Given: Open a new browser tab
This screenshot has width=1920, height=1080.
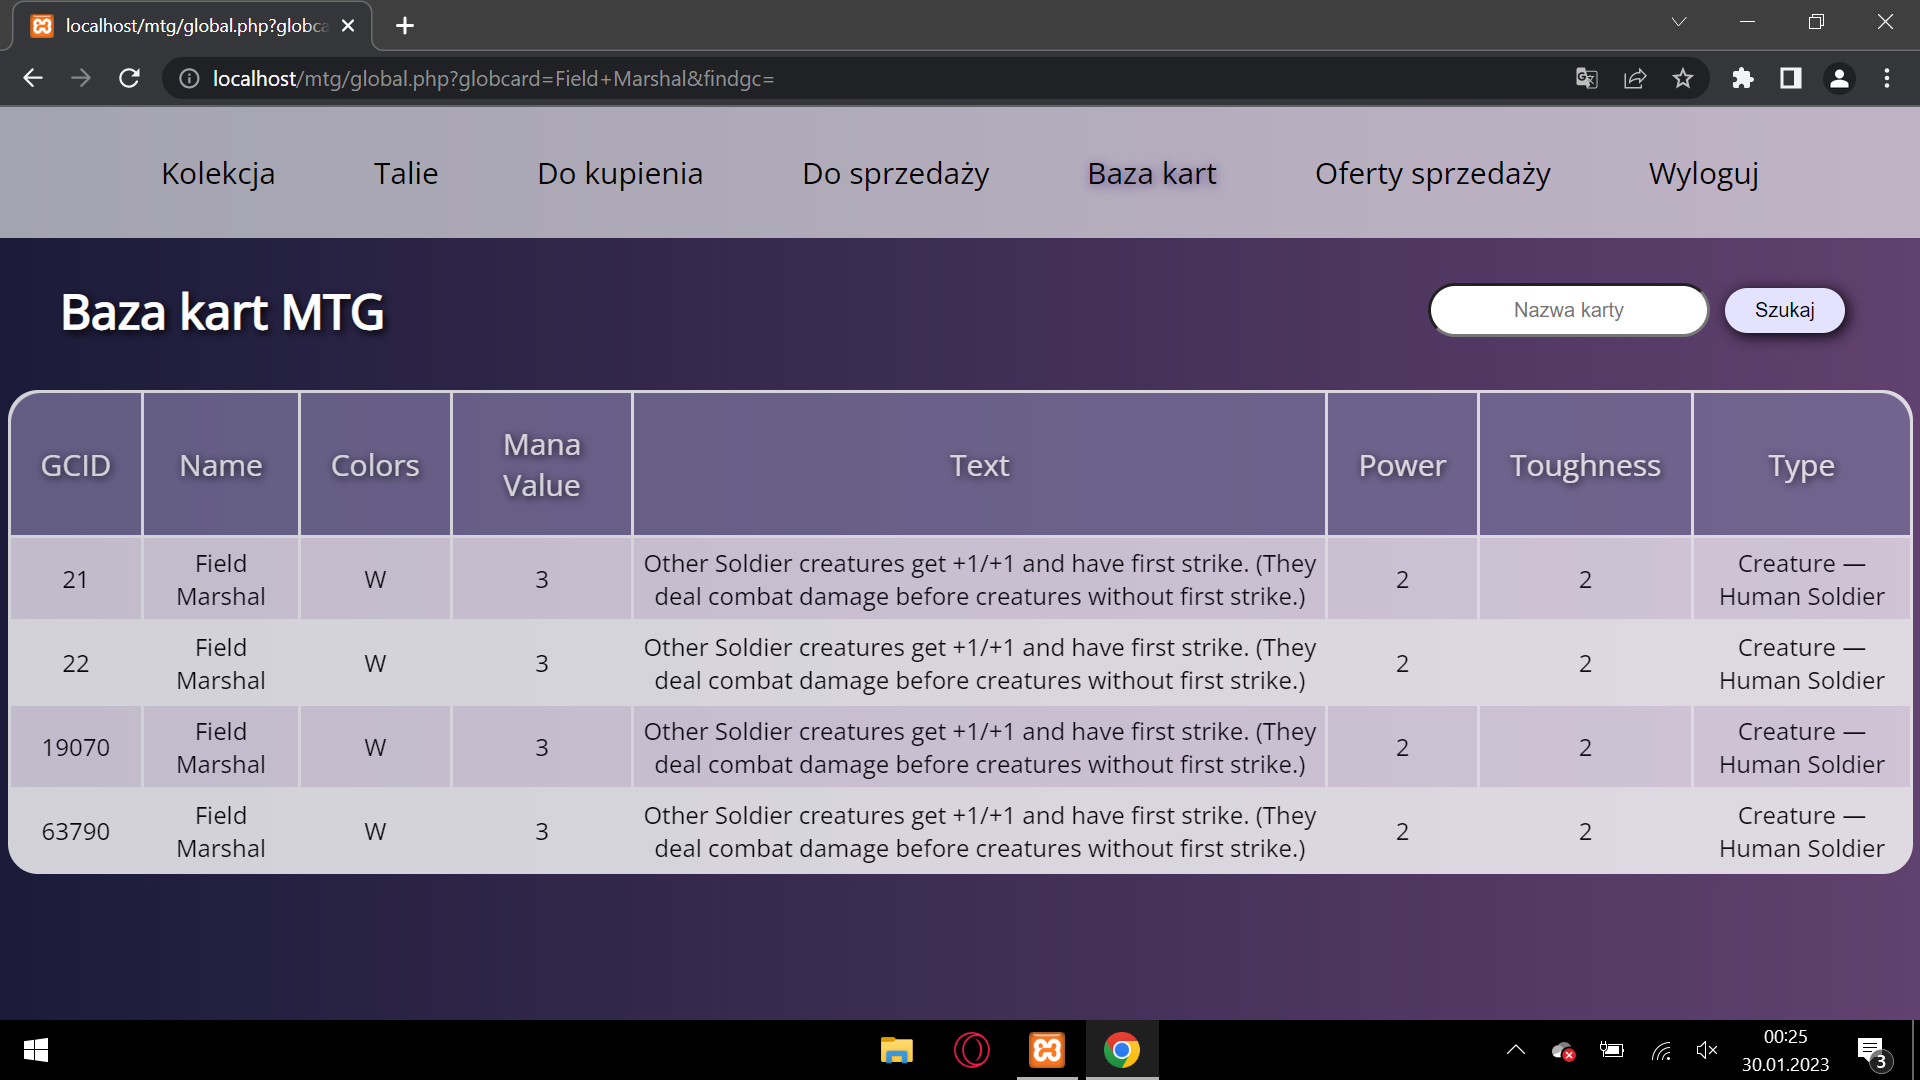Looking at the screenshot, I should [x=405, y=26].
